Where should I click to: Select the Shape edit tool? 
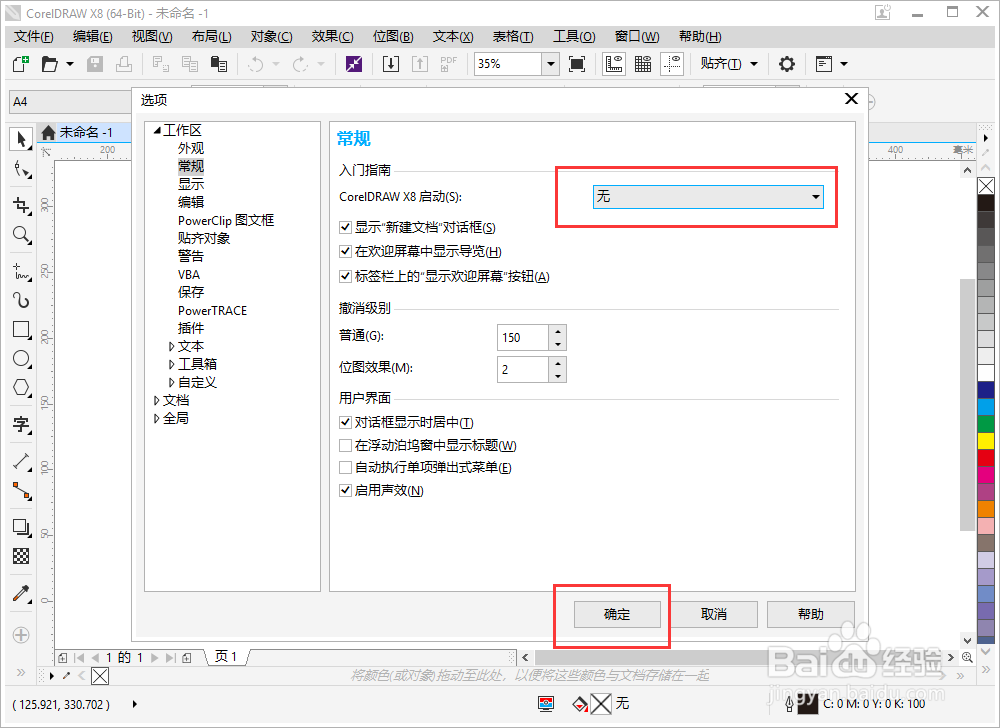tap(22, 170)
